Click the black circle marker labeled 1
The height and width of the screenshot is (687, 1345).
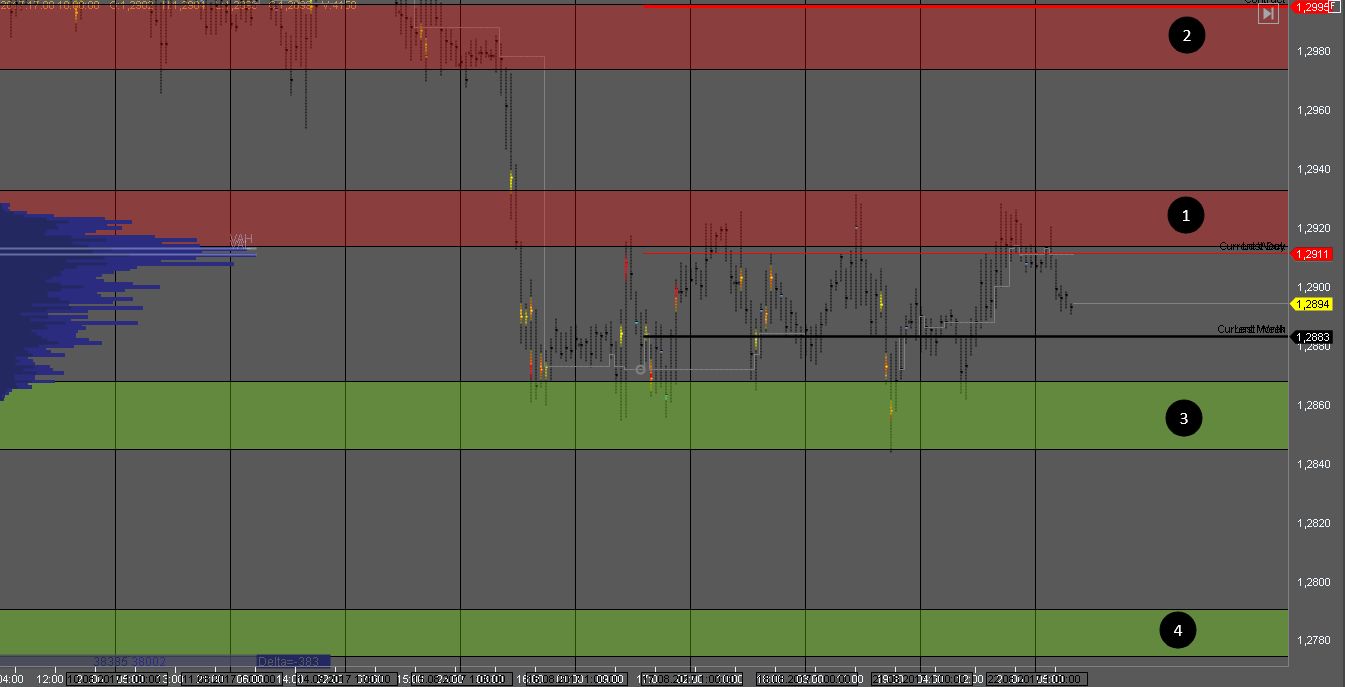[1186, 215]
